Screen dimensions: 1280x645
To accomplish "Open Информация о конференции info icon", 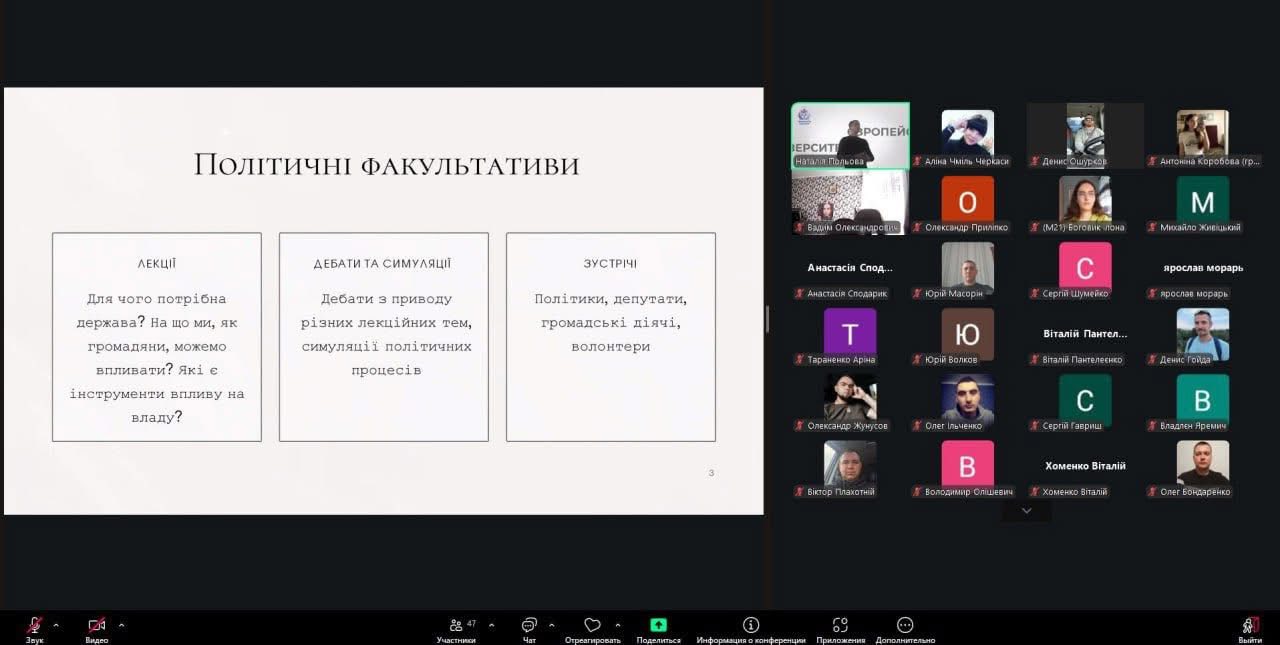I will tap(750, 625).
